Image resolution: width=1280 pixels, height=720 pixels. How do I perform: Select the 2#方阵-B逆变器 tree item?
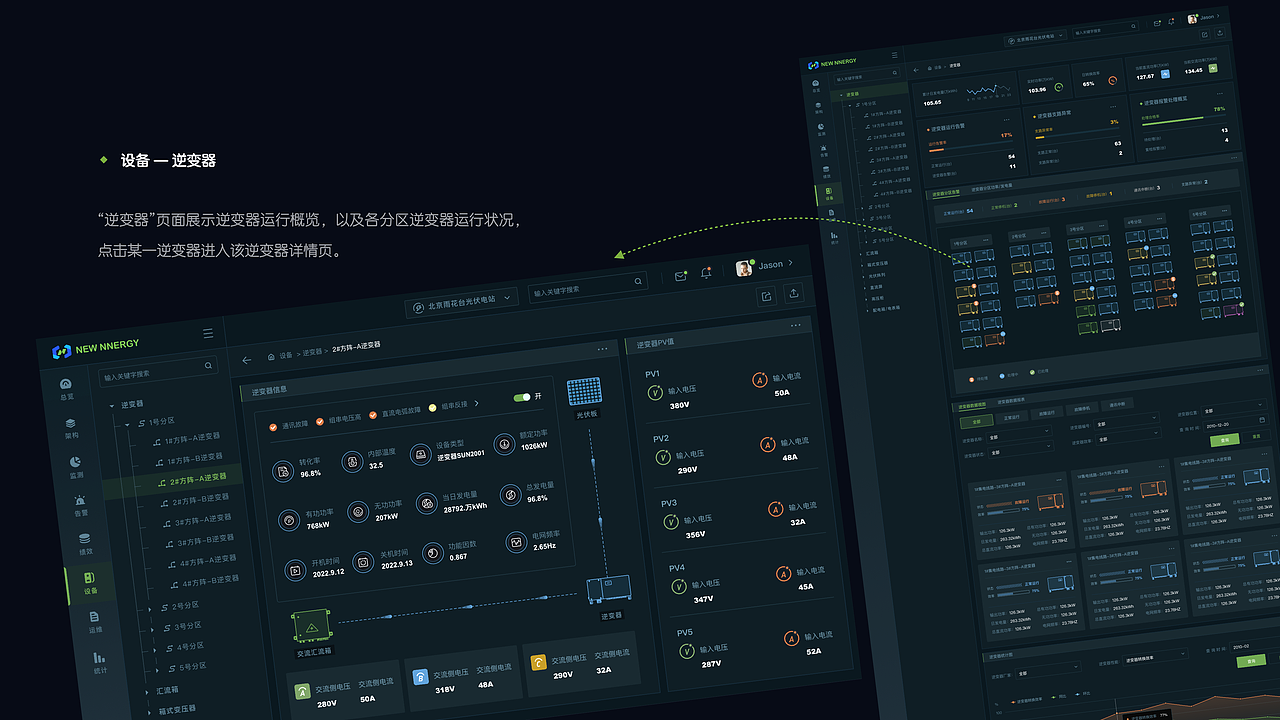tap(199, 500)
